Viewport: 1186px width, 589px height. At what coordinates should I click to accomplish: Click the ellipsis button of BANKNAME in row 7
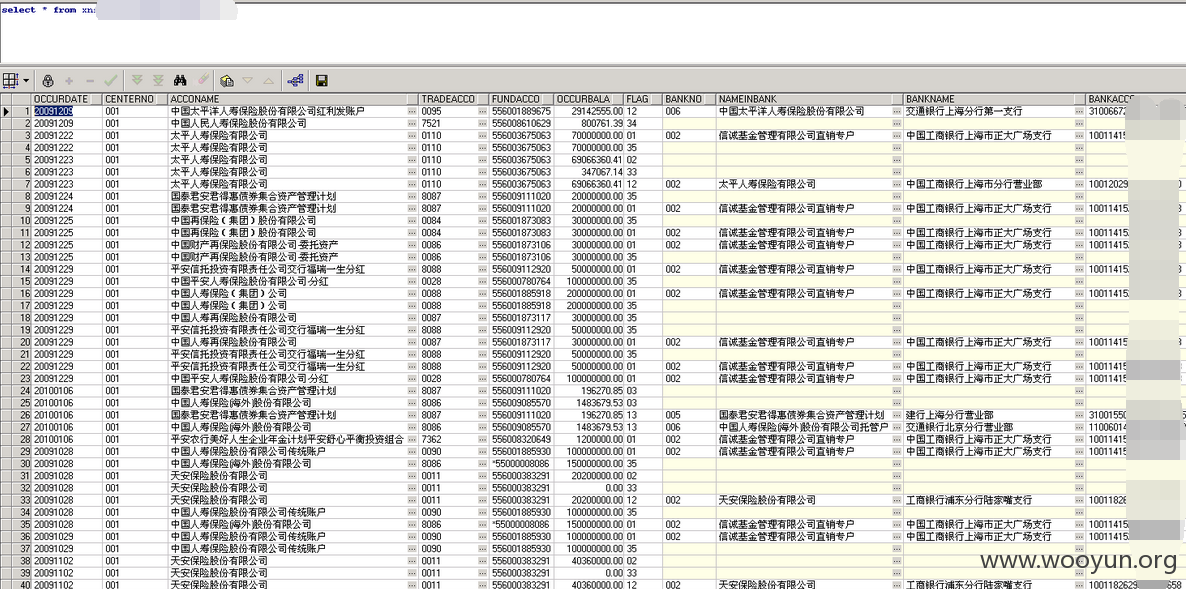pos(1079,184)
